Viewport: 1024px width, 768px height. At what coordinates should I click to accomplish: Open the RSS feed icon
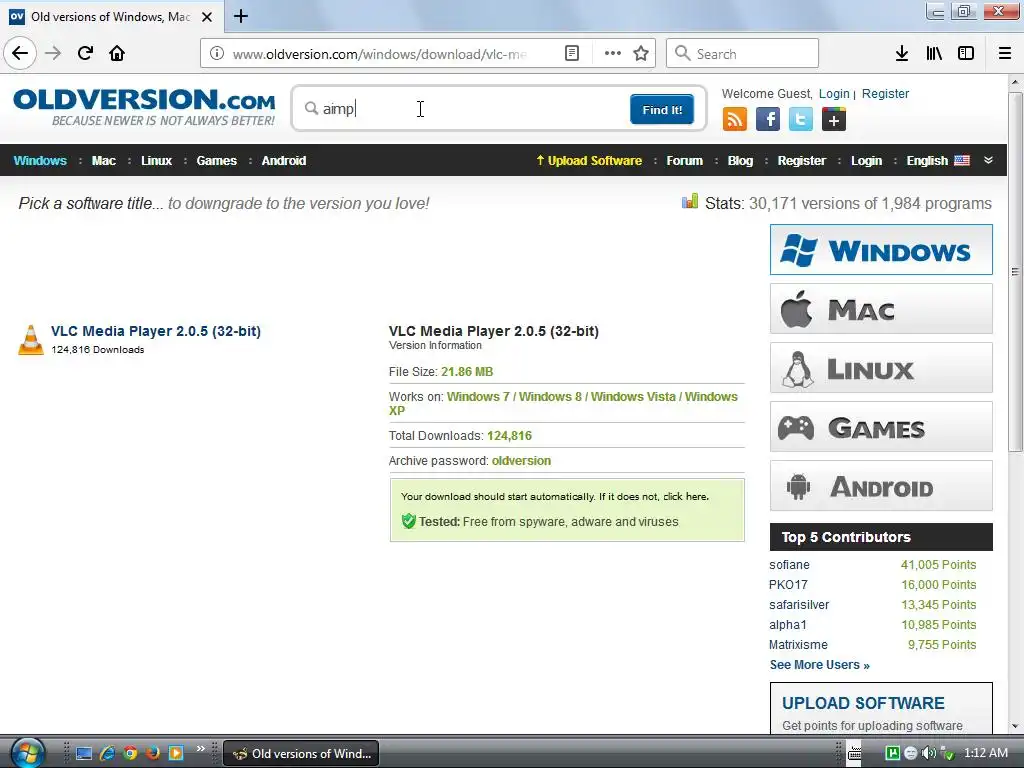point(735,120)
